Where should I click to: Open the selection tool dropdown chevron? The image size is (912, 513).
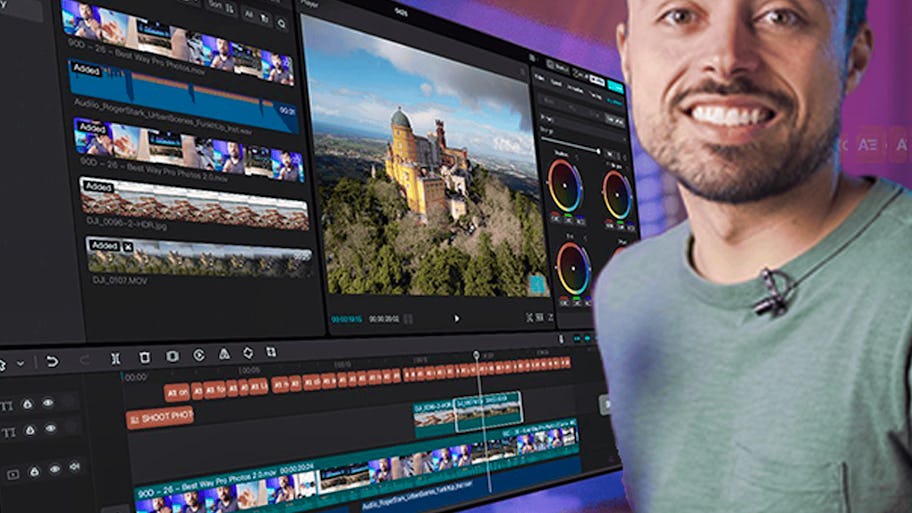[x=20, y=364]
